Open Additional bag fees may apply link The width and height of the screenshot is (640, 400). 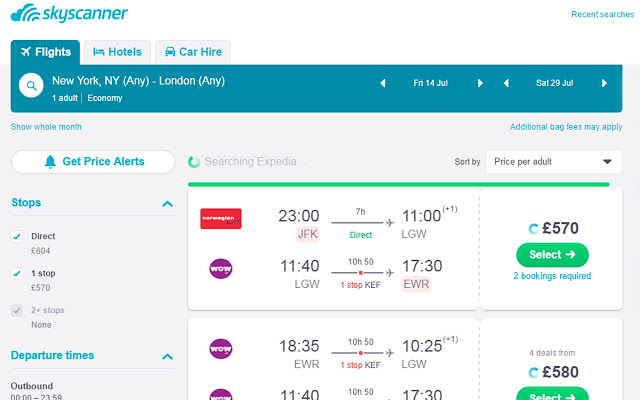click(x=566, y=127)
